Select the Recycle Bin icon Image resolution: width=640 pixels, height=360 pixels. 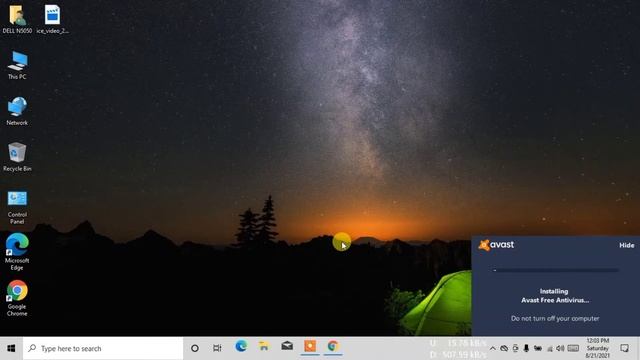[x=17, y=157]
